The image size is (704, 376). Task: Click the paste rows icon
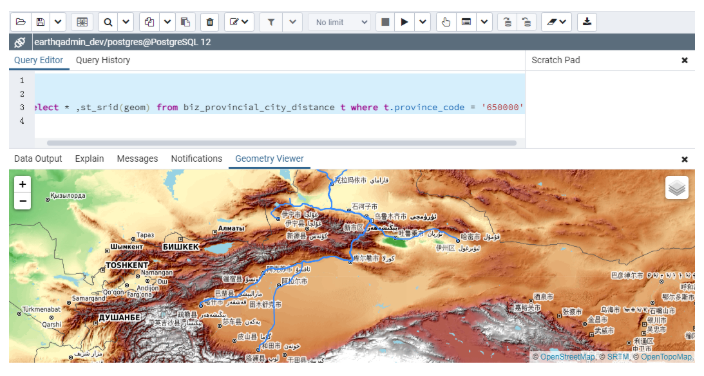coord(185,22)
